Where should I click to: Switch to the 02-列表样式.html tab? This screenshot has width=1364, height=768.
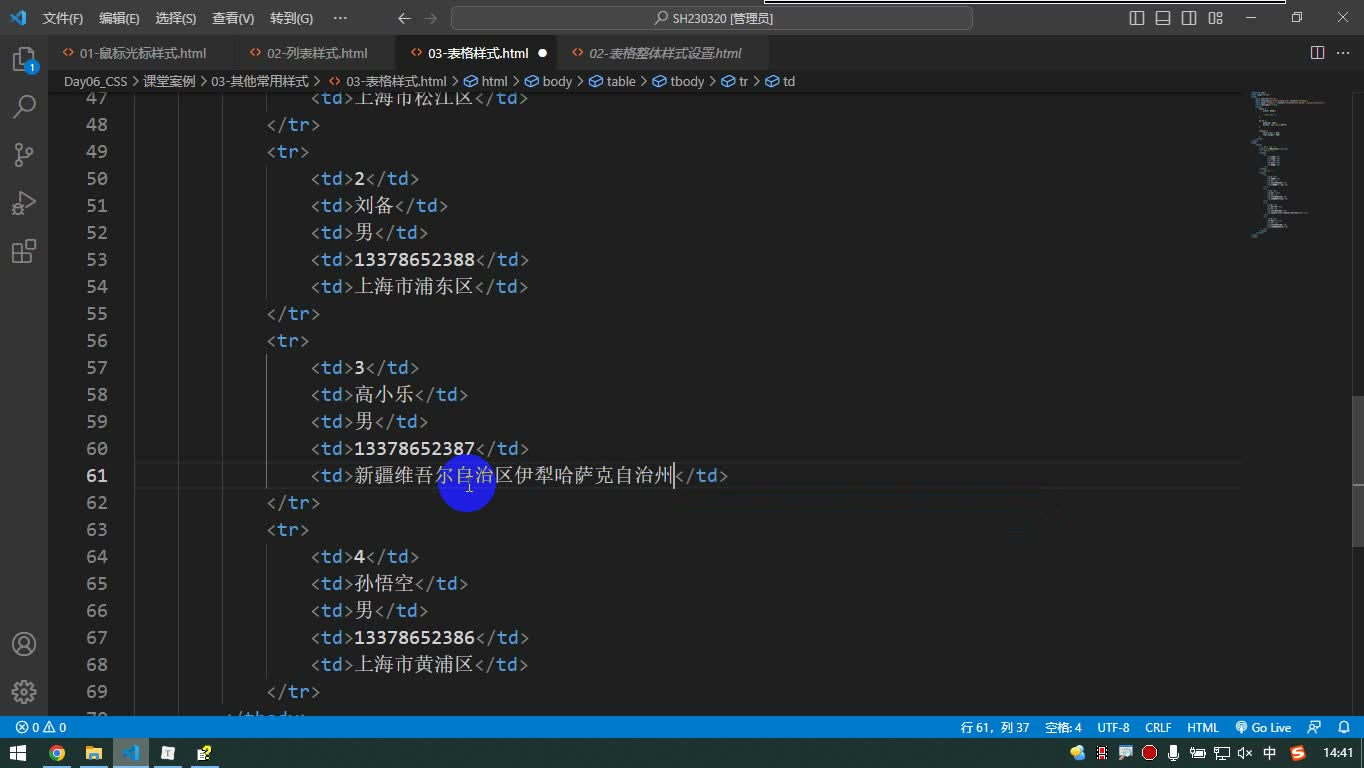tap(316, 53)
